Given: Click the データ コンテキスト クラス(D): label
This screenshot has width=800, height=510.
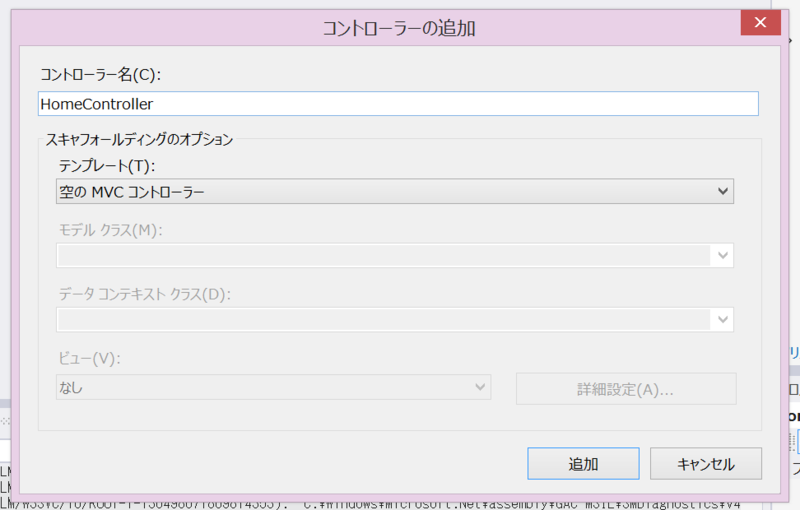Looking at the screenshot, I should pyautogui.click(x=144, y=294).
